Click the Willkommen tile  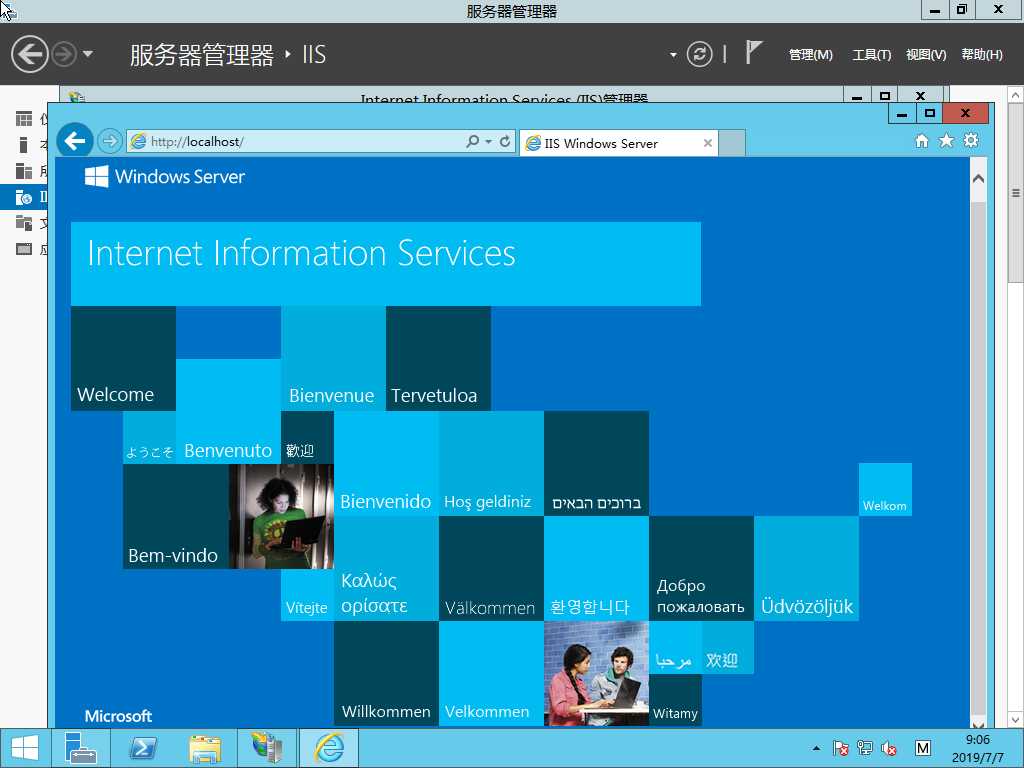pos(386,673)
